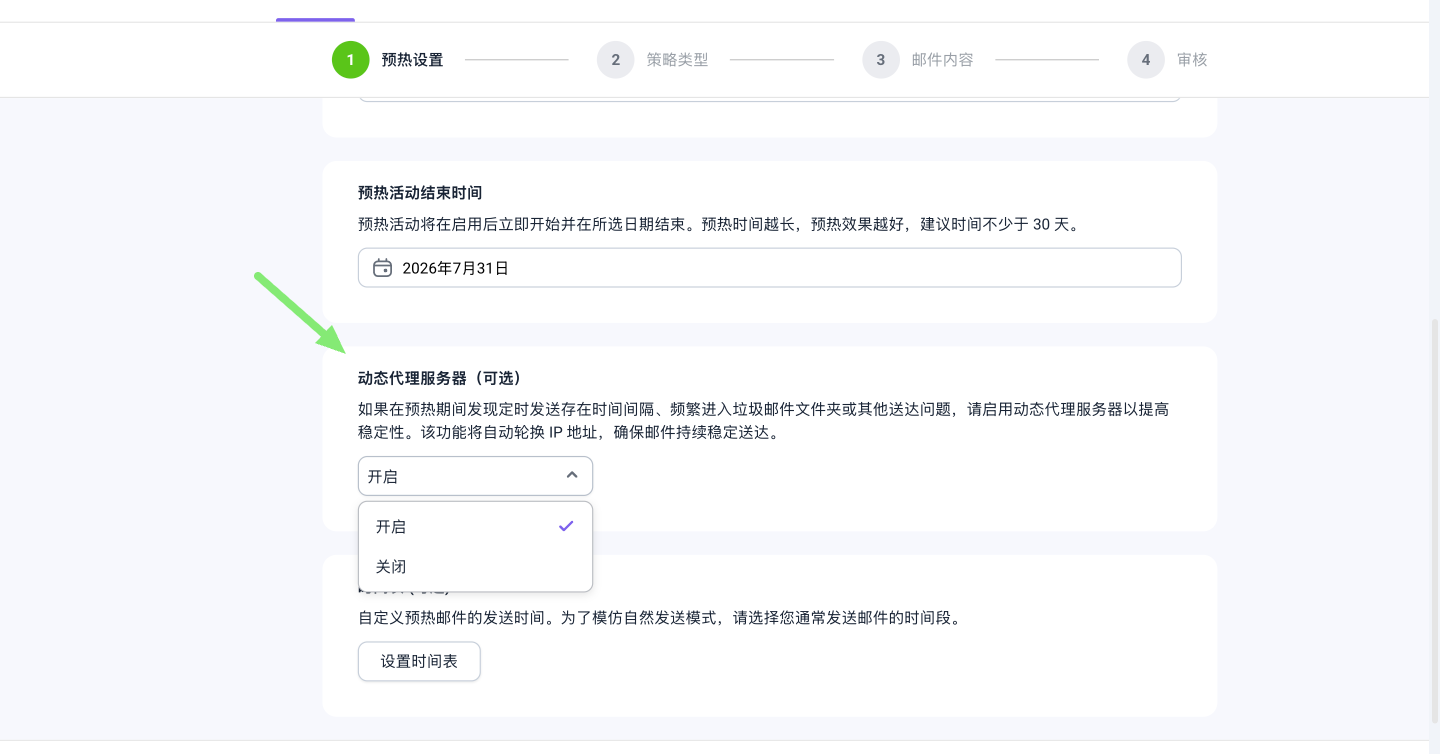Click the step 3 number circle
The height and width of the screenshot is (754, 1440).
tap(880, 60)
